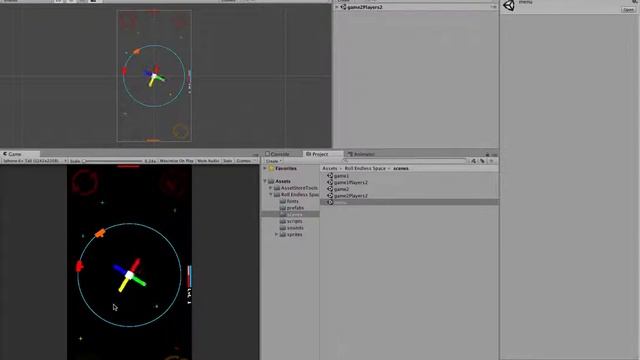Select the AssetStoreTools folder
Image resolution: width=640 pixels, height=360 pixels.
(296, 188)
